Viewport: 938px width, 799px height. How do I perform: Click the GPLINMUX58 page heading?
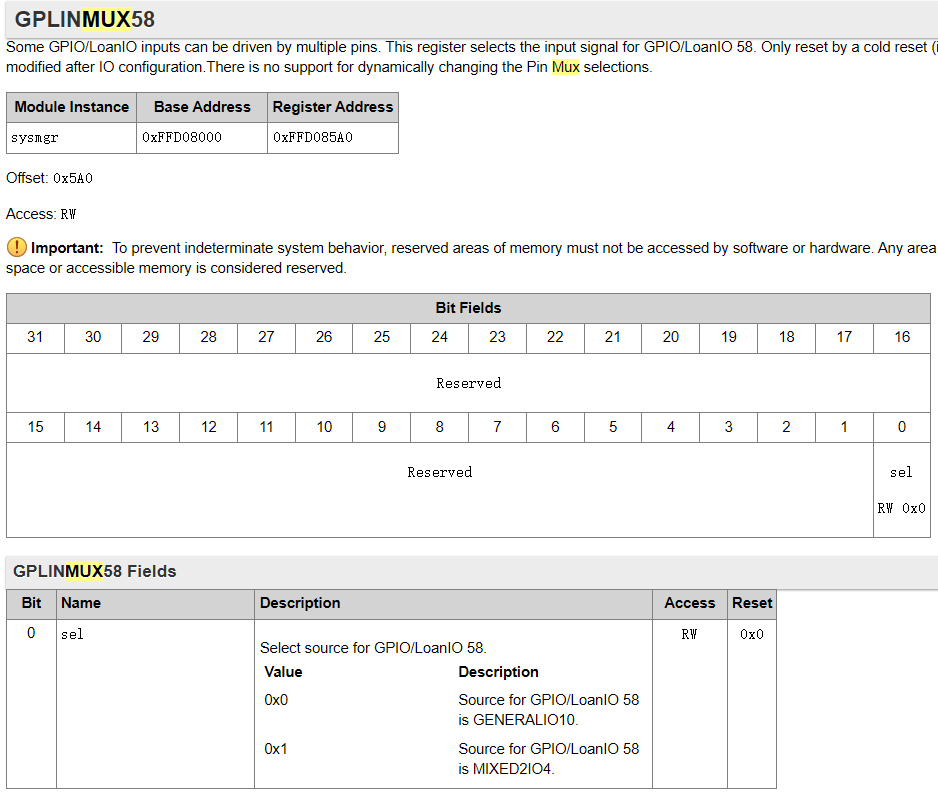pyautogui.click(x=84, y=19)
